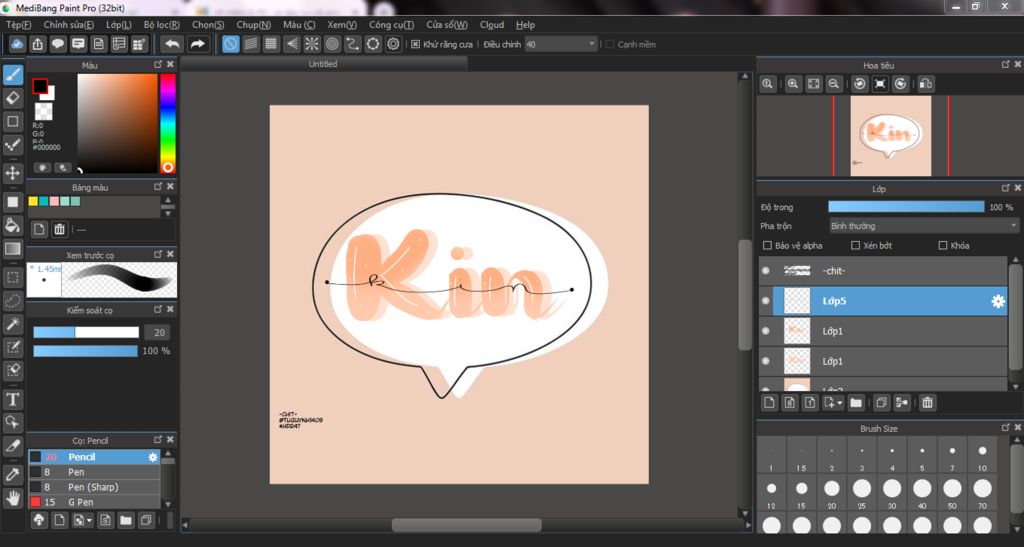Select the Pen (Sharp) brush

pyautogui.click(x=94, y=487)
